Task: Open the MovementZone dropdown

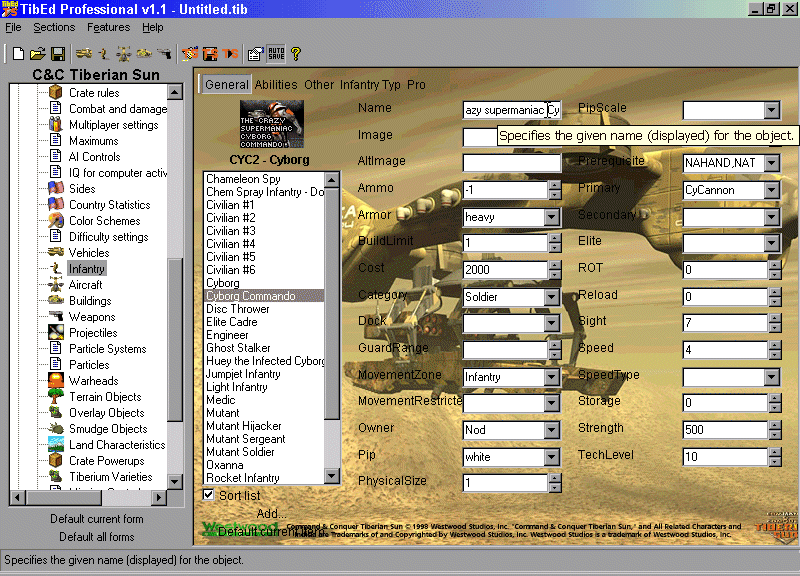Action: [551, 377]
